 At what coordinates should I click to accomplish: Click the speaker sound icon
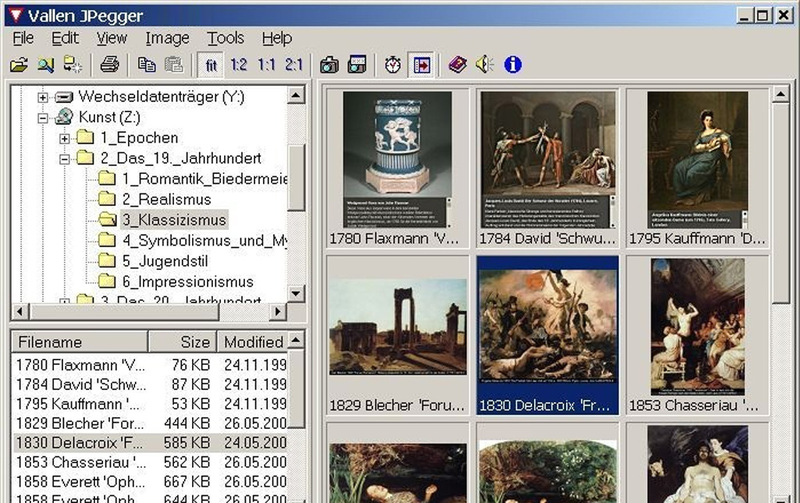coord(485,65)
